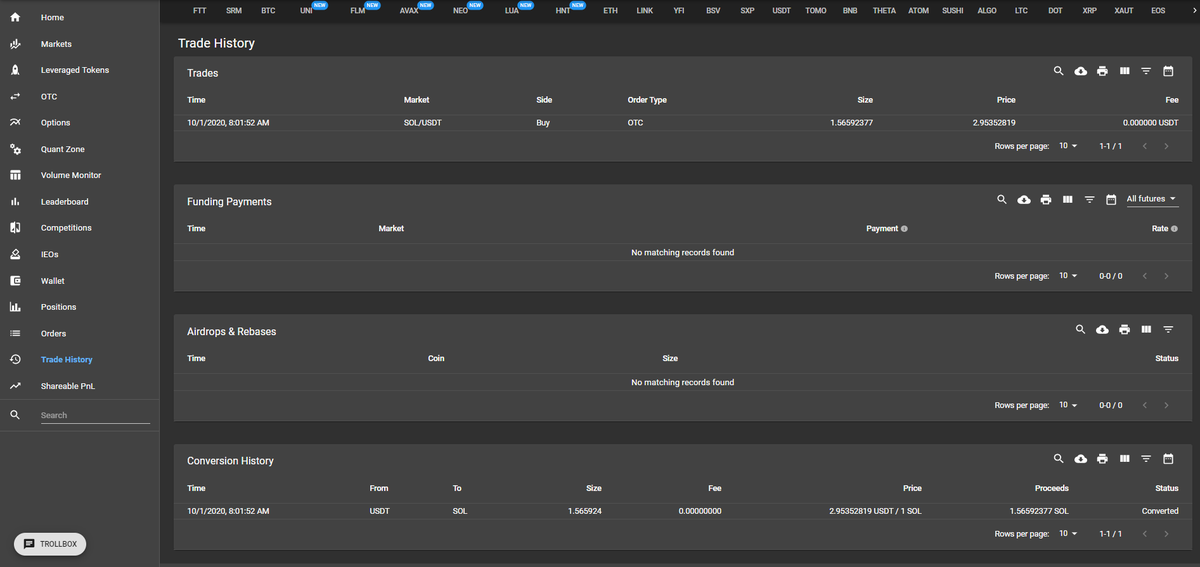Click Converted status in Conversion History
The height and width of the screenshot is (567, 1200).
click(x=1160, y=511)
